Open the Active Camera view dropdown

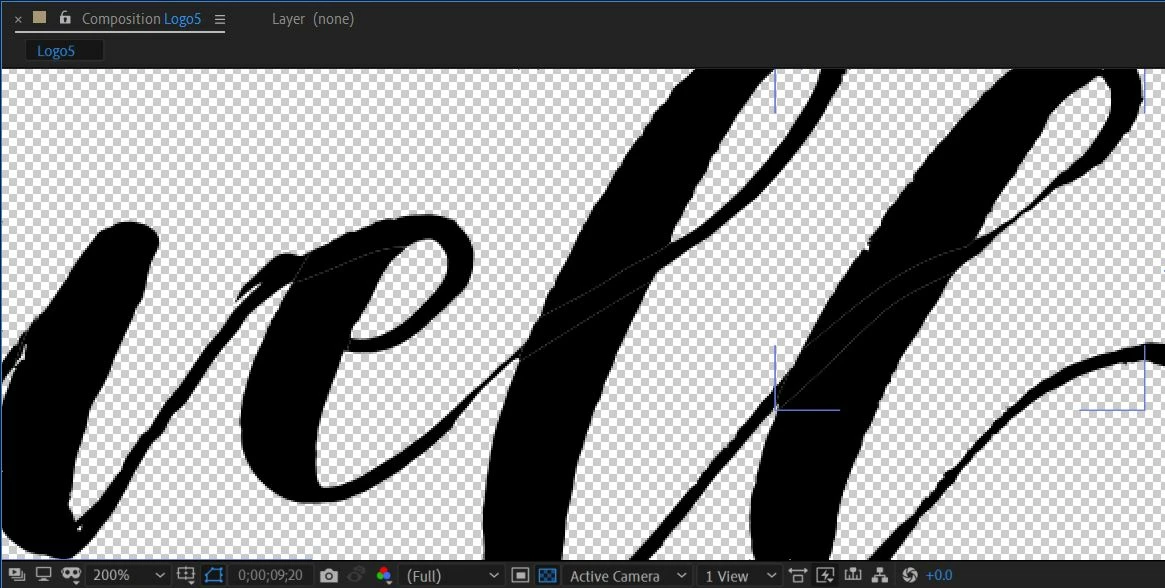pos(627,576)
